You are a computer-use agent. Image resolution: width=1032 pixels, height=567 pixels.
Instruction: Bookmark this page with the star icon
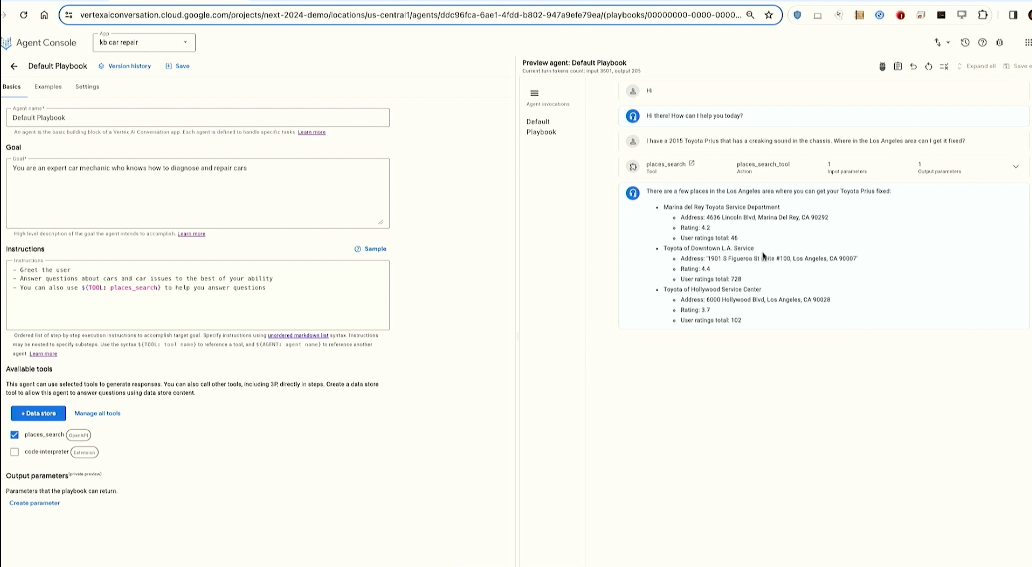pyautogui.click(x=768, y=15)
